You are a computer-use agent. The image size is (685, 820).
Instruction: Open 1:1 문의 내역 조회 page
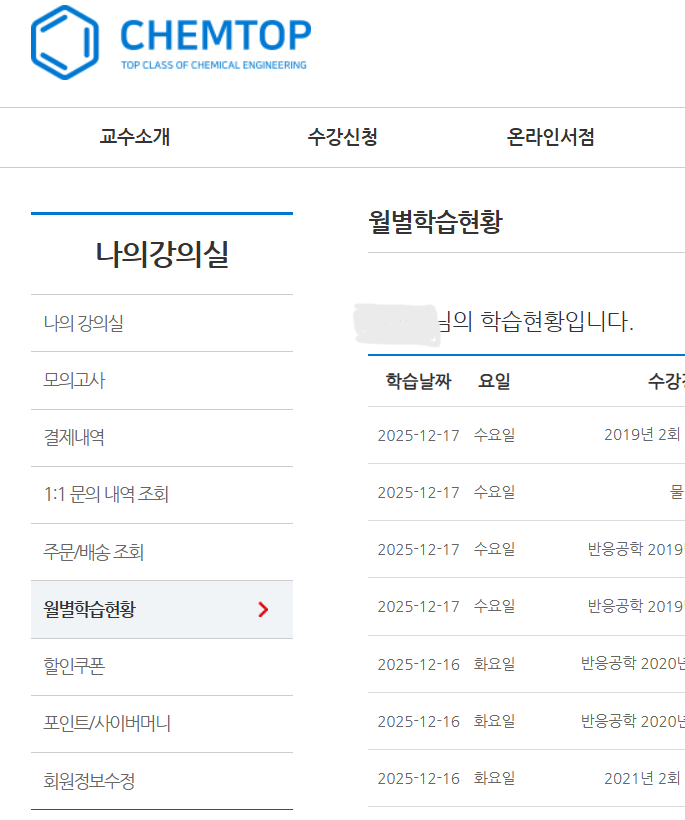pyautogui.click(x=106, y=494)
